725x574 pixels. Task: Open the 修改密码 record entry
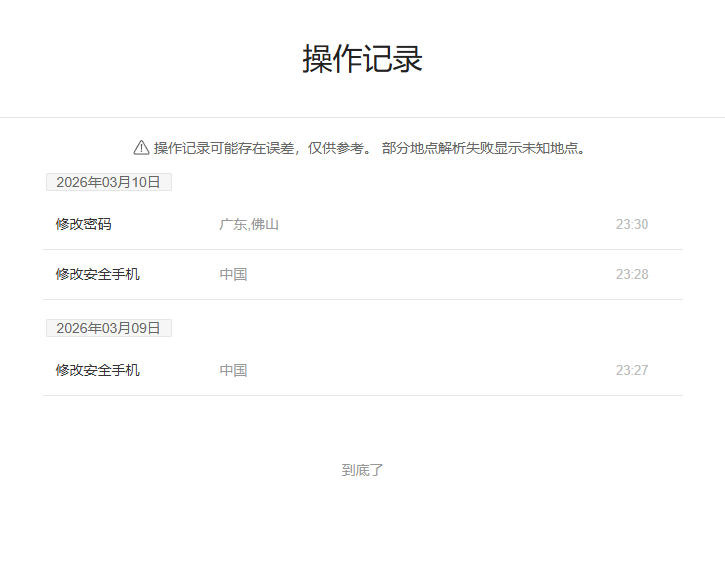coord(362,224)
